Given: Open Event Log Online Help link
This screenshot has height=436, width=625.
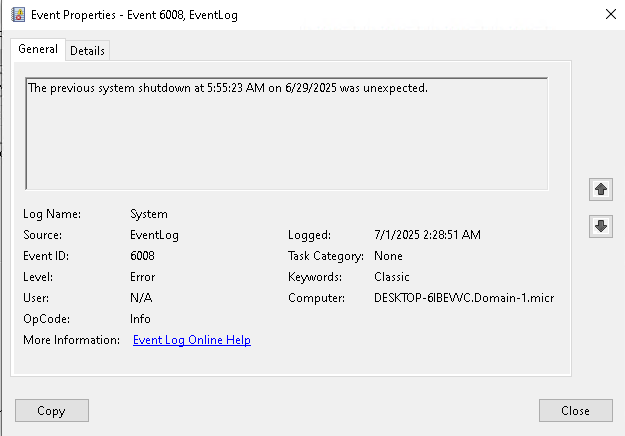Looking at the screenshot, I should (192, 340).
